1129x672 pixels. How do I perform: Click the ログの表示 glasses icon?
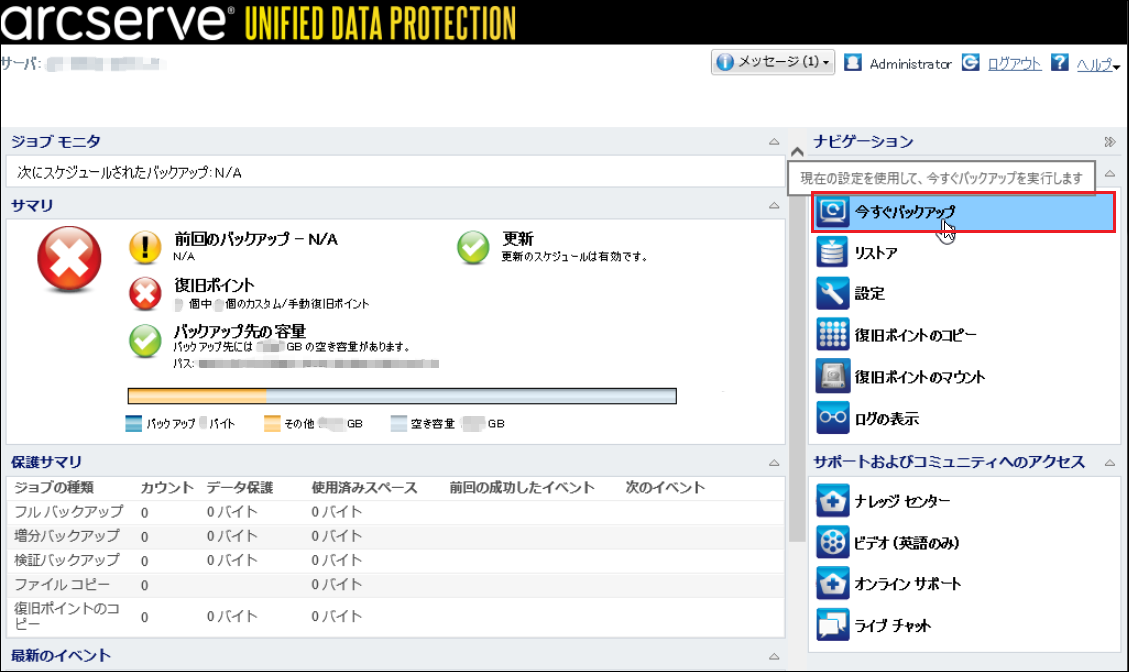[x=832, y=418]
